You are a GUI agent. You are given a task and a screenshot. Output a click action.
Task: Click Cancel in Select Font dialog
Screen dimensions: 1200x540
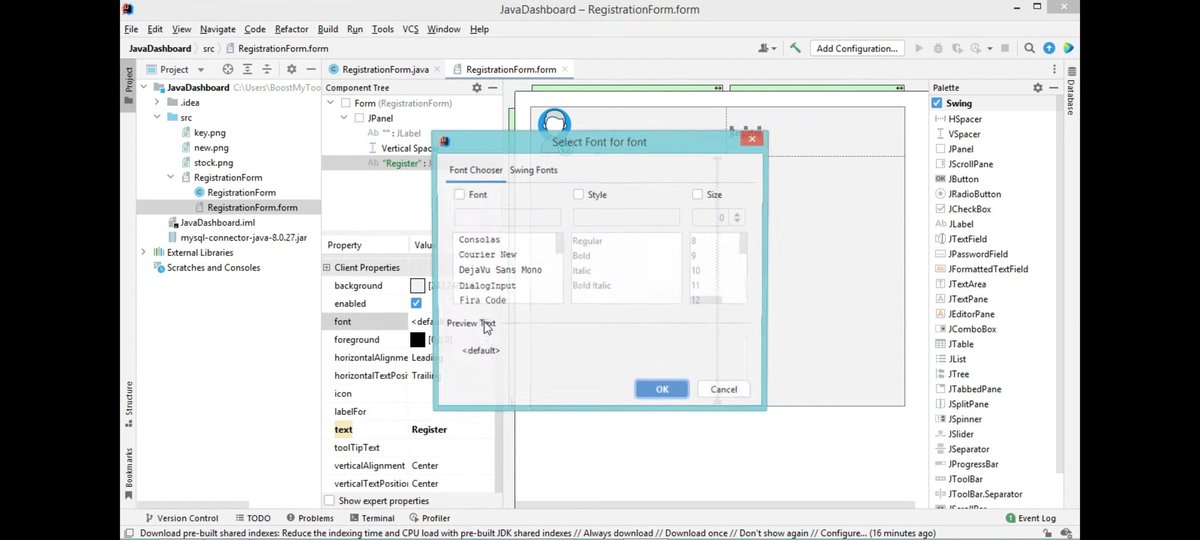[724, 389]
